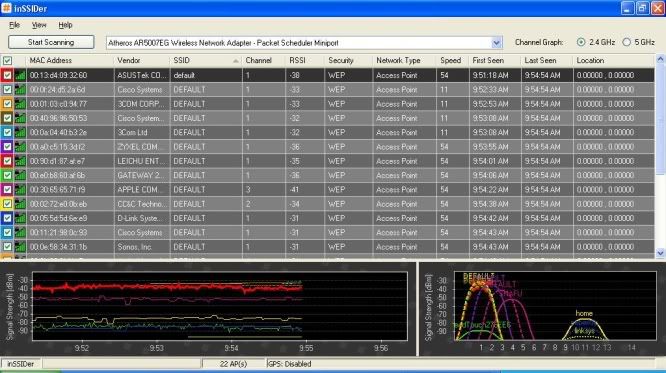The height and width of the screenshot is (373, 666).
Task: Click the 'GPS: Disabled' status bar entry
Action: point(290,364)
